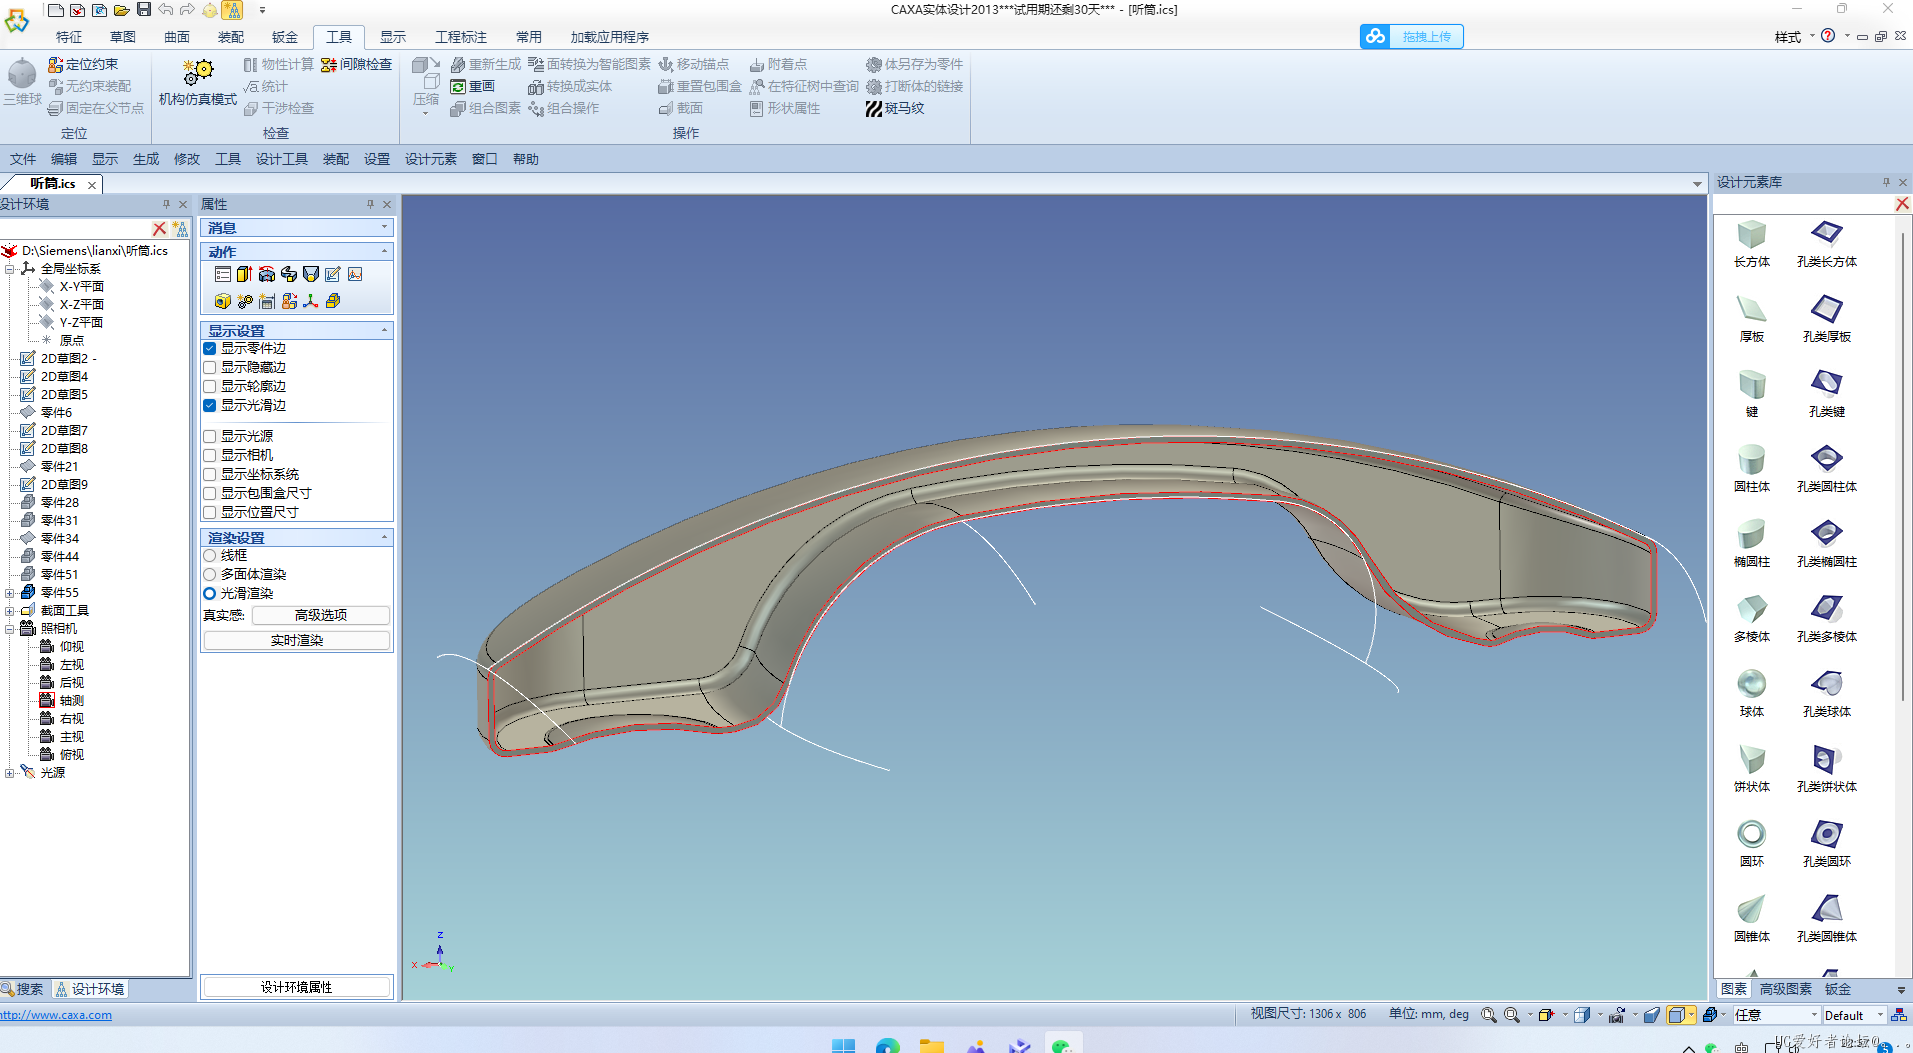This screenshot has height=1053, width=1913.
Task: Enable 显示坐标系统 checkbox
Action: (210, 475)
